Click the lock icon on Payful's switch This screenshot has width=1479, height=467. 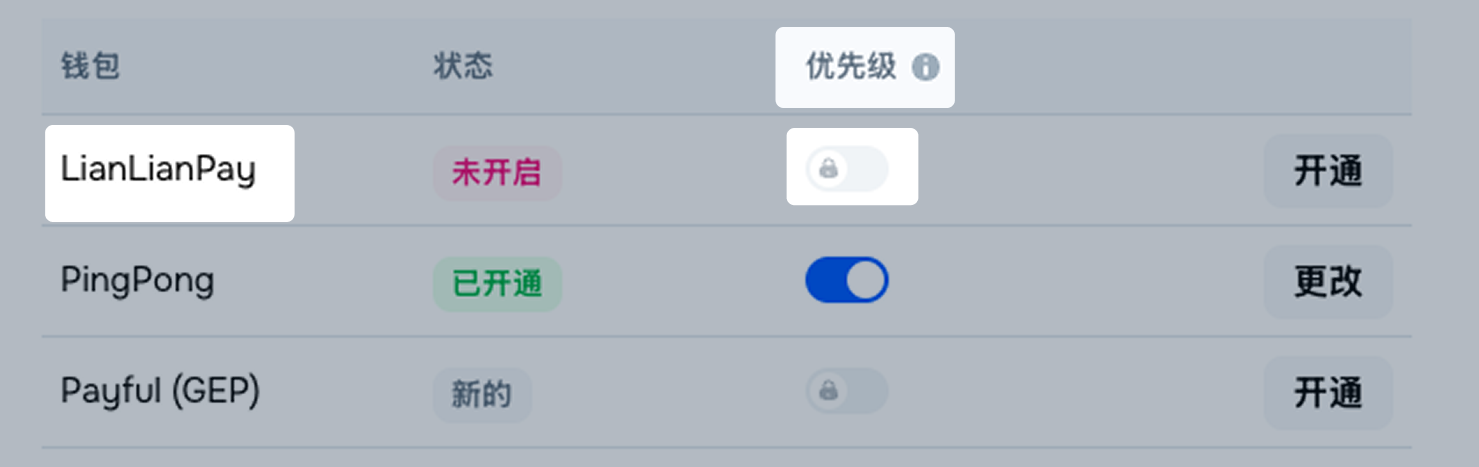pyautogui.click(x=828, y=391)
